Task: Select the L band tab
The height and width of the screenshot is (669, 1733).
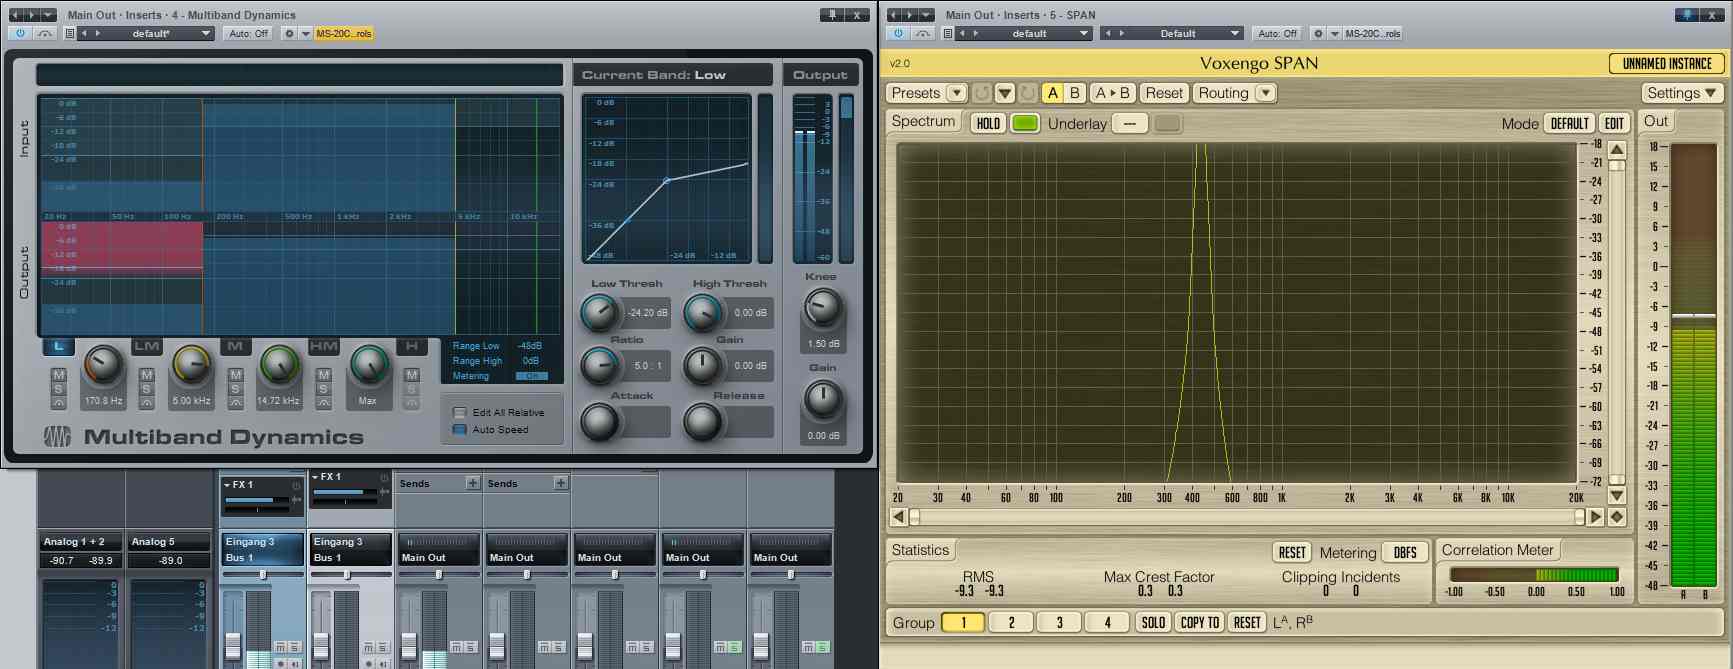Action: click(x=58, y=346)
